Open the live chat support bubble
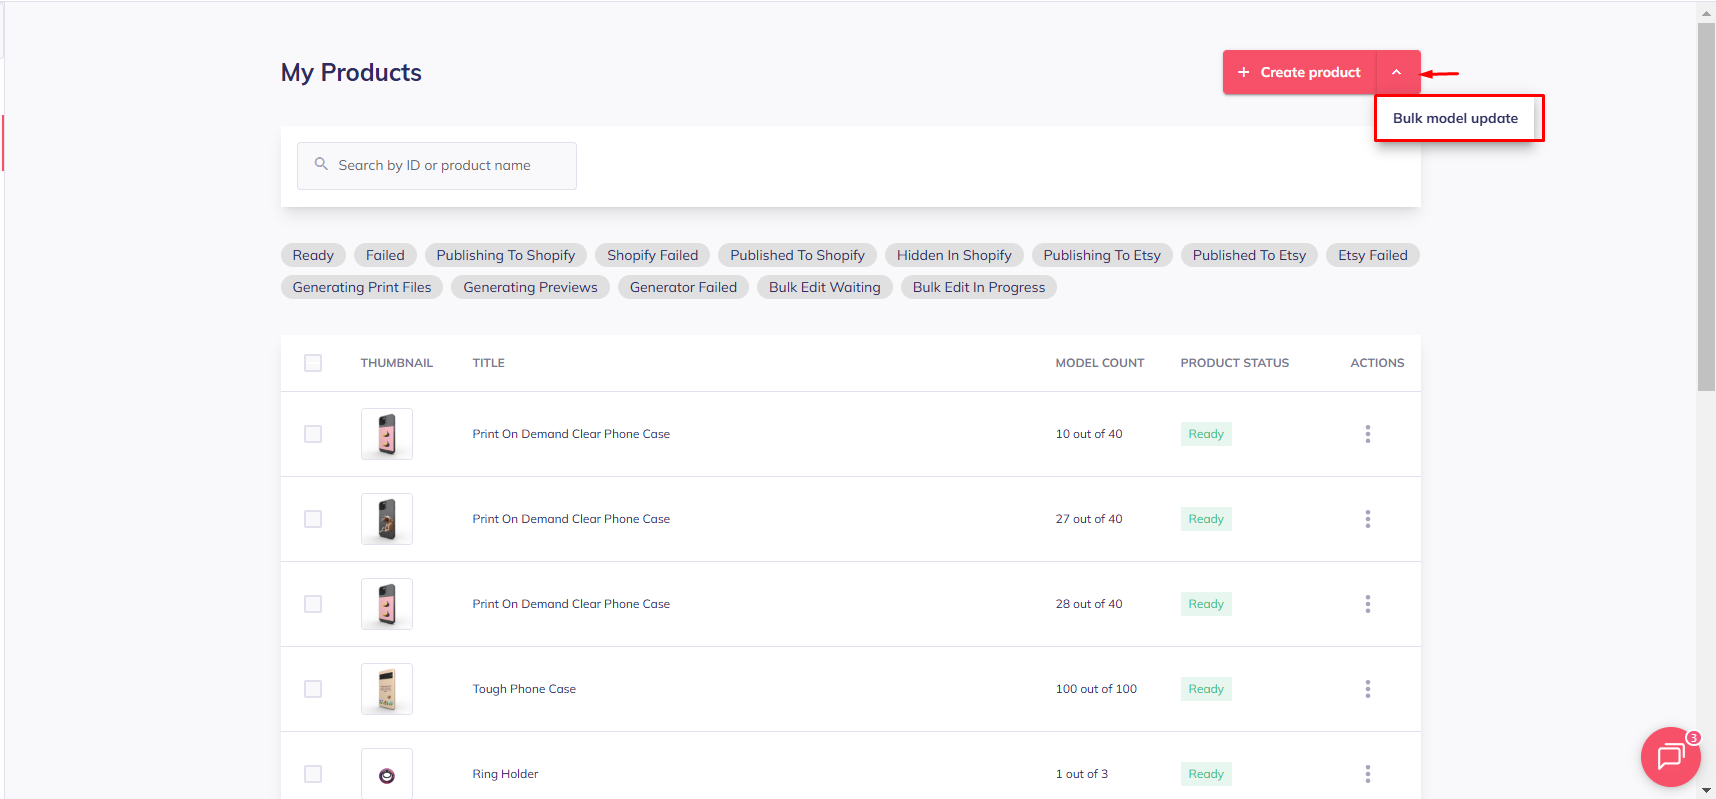This screenshot has height=799, width=1716. point(1669,757)
